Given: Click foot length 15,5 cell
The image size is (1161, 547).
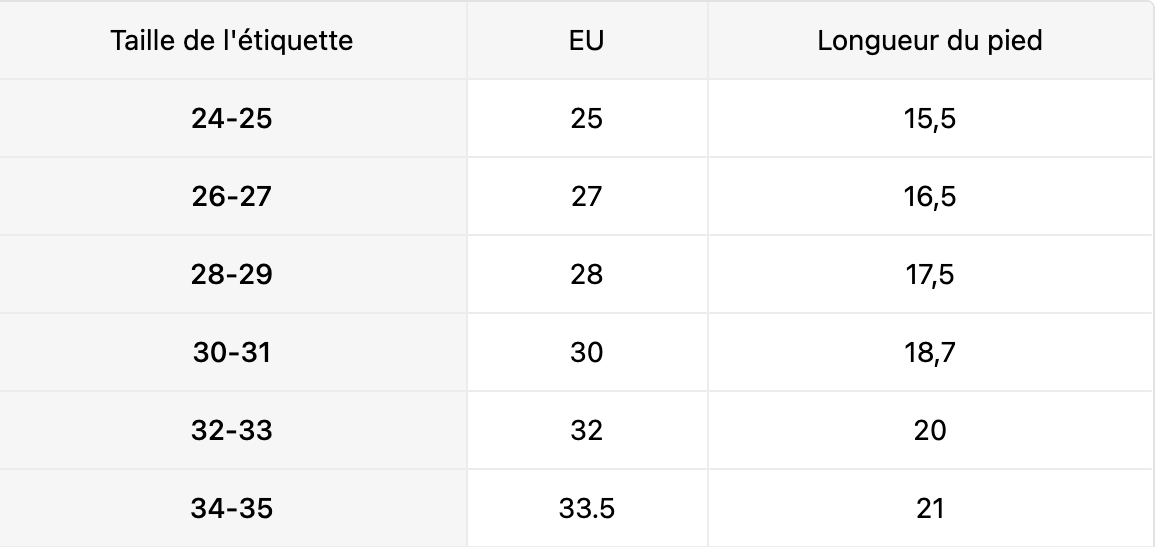Looking at the screenshot, I should (x=930, y=118).
